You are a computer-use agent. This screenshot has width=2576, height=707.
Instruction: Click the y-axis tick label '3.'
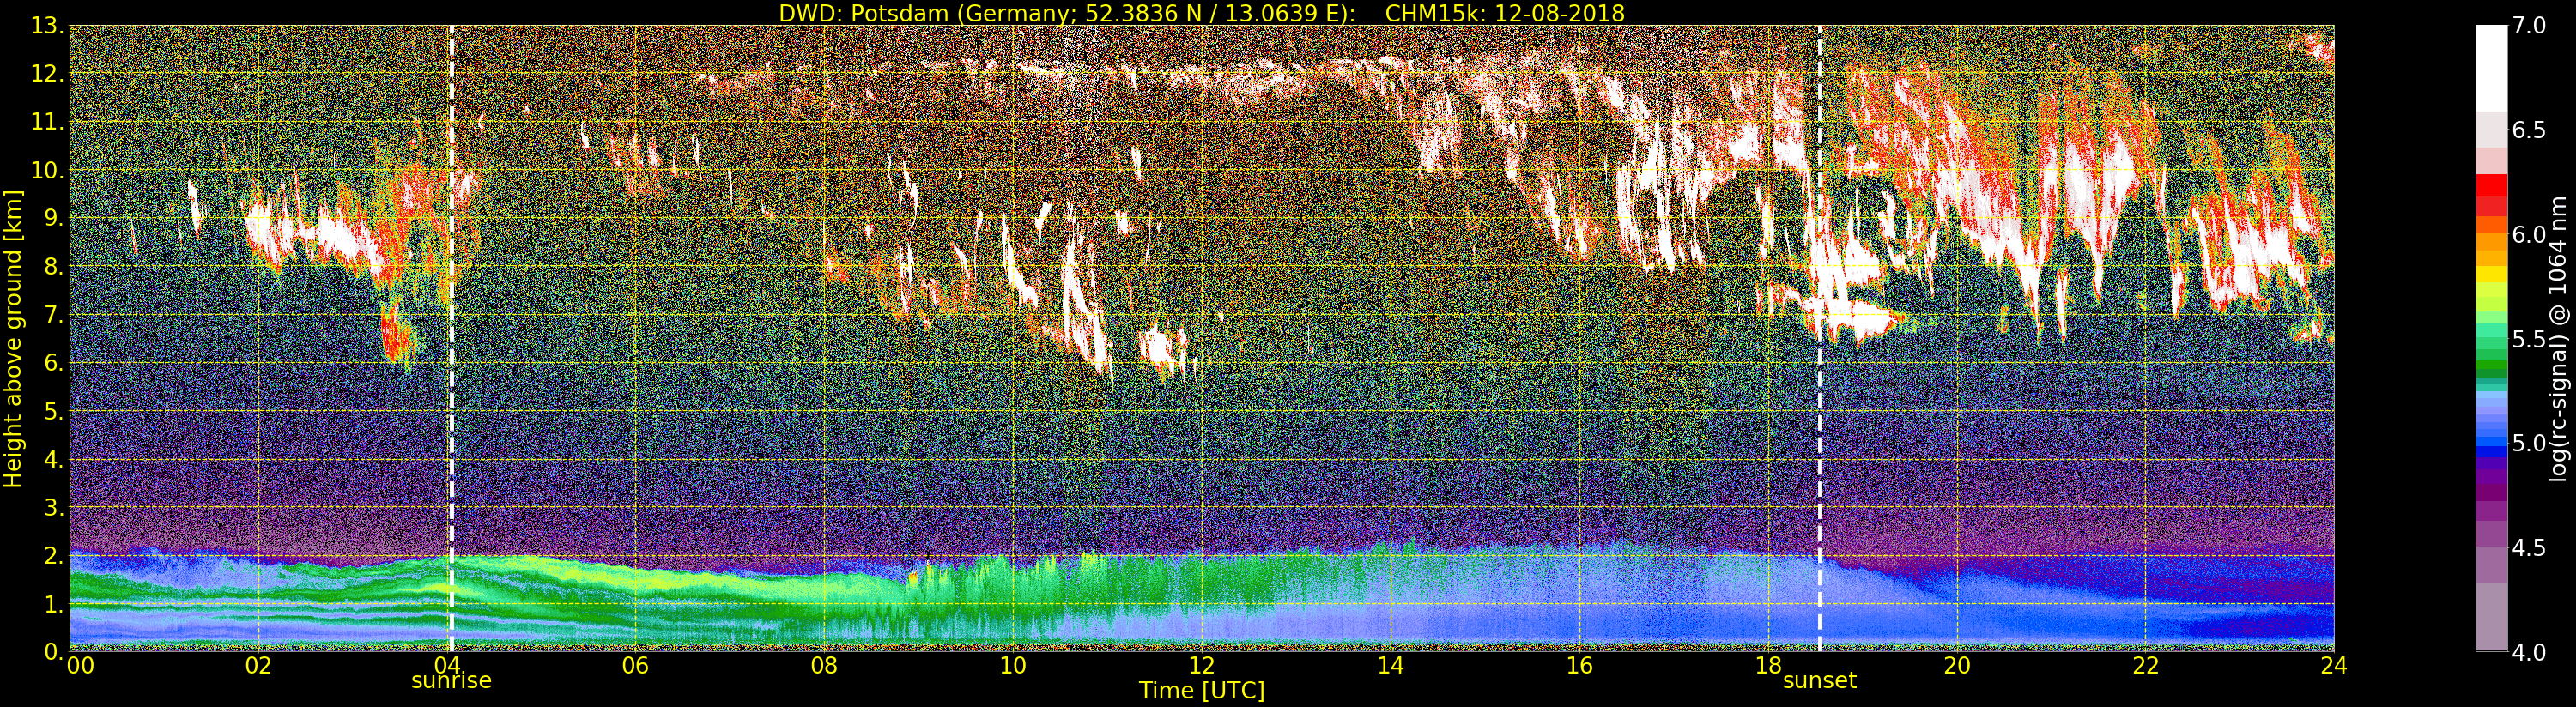pyautogui.click(x=53, y=507)
